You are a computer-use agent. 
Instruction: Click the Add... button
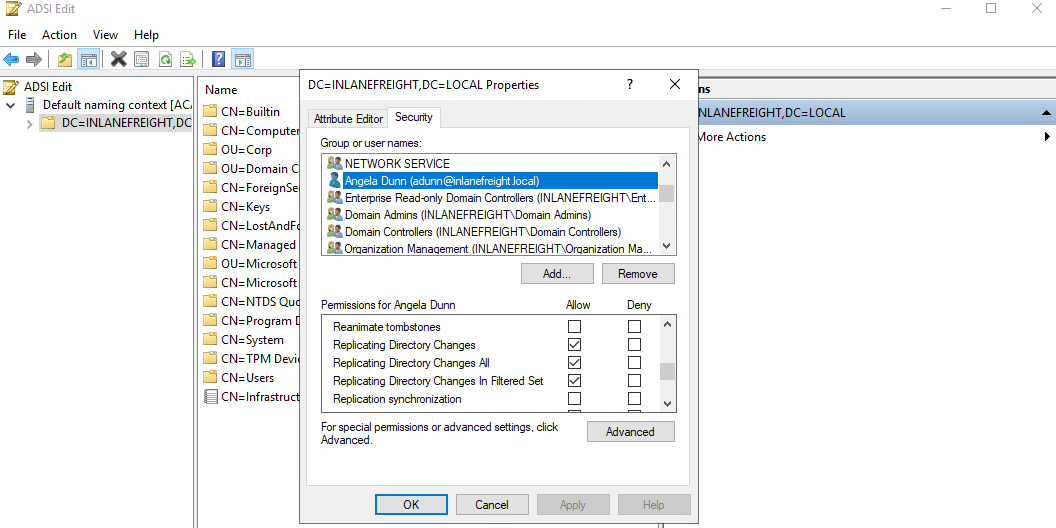point(557,274)
